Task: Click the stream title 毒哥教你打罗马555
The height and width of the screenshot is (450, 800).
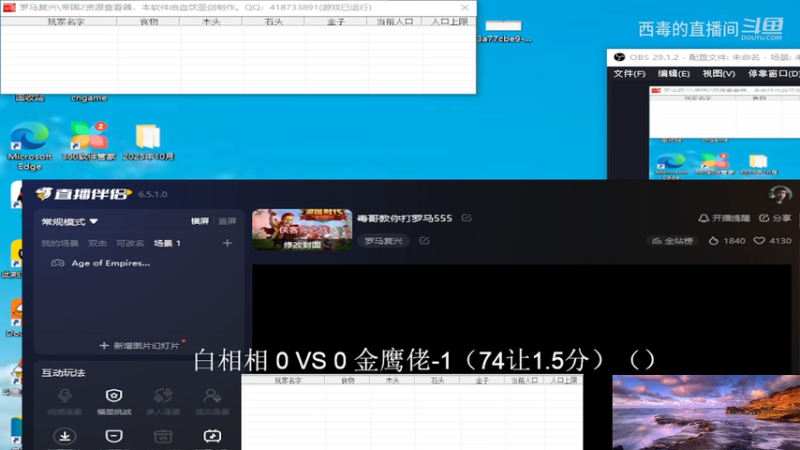Action: click(405, 218)
